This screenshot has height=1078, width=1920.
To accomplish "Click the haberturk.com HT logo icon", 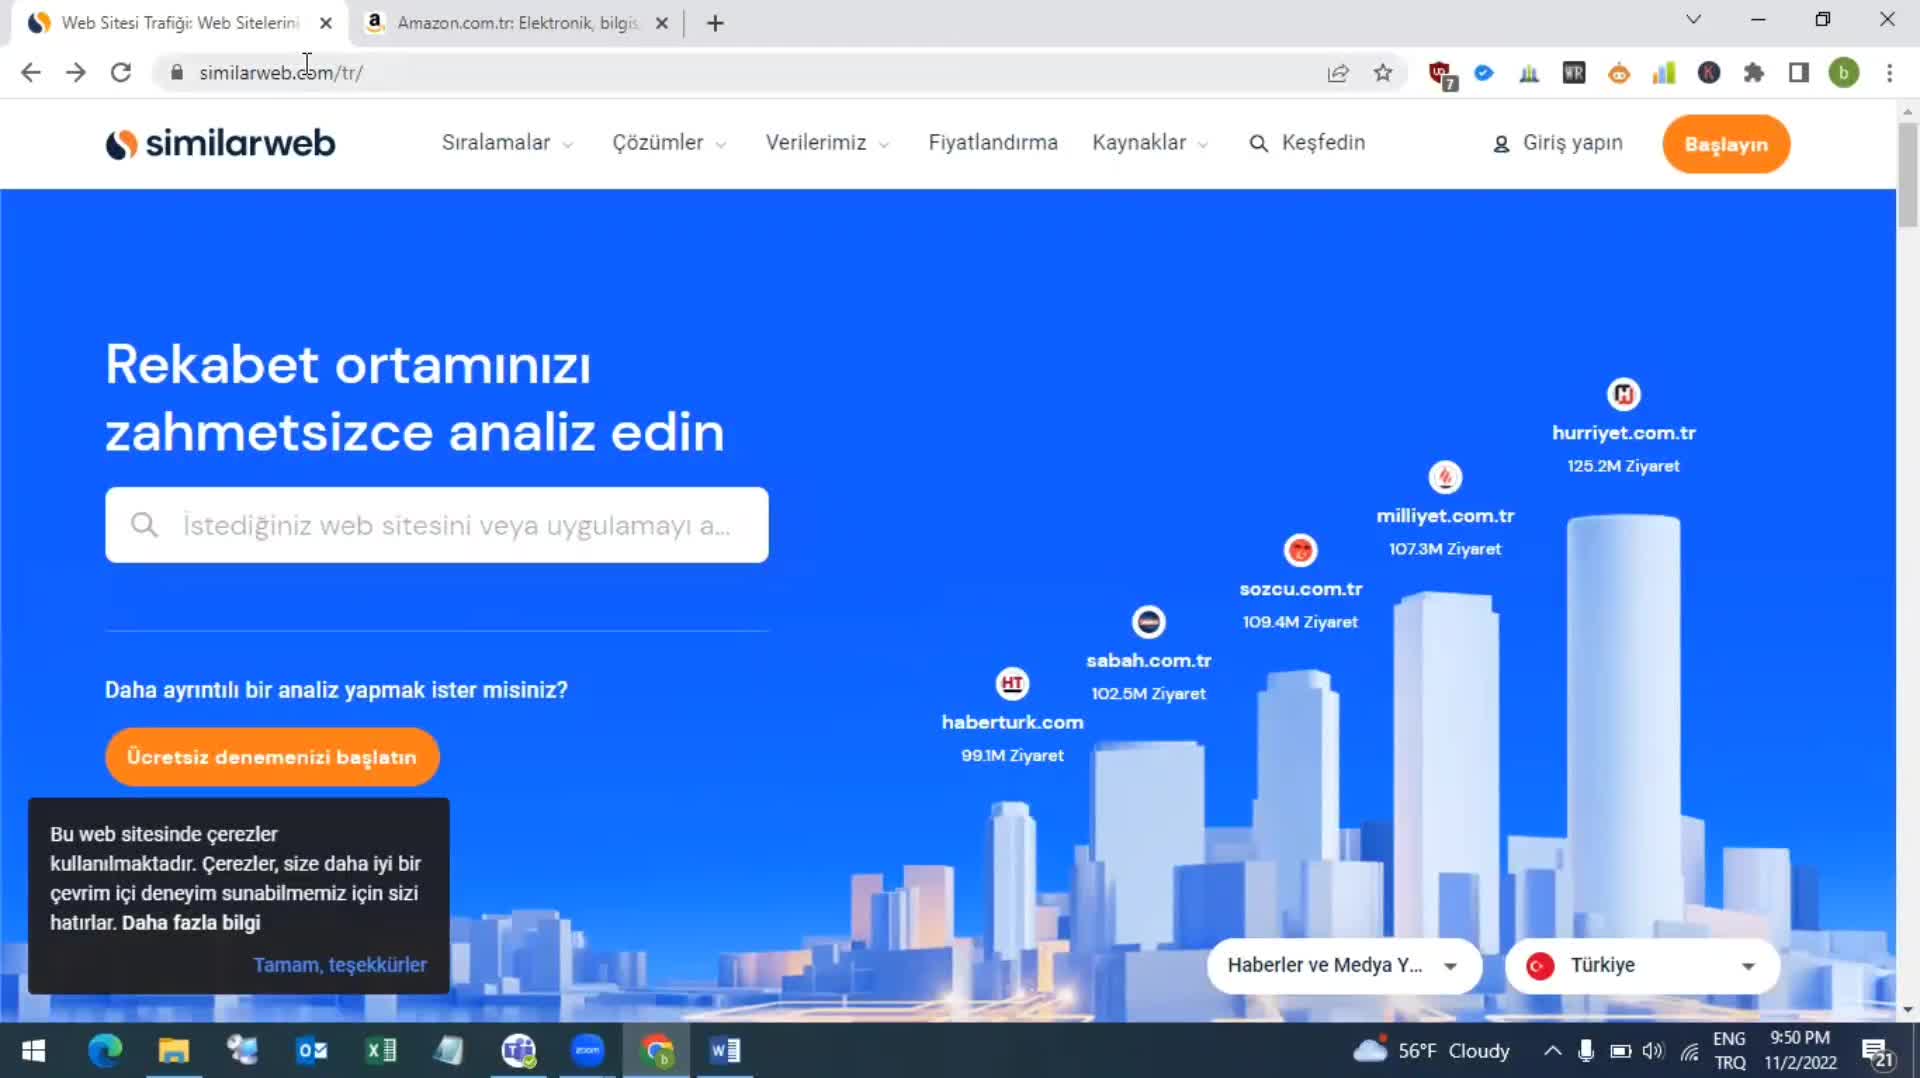I will [1013, 684].
